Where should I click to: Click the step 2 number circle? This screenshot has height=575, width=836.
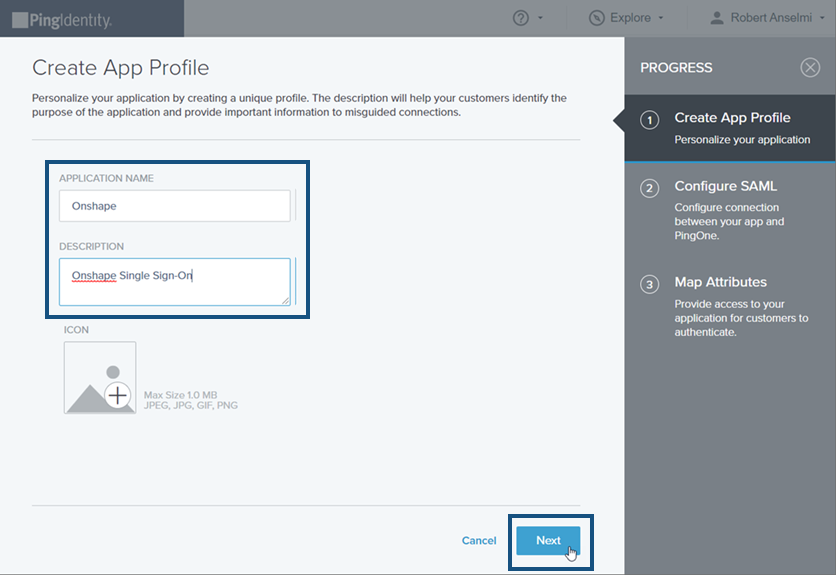coord(650,188)
